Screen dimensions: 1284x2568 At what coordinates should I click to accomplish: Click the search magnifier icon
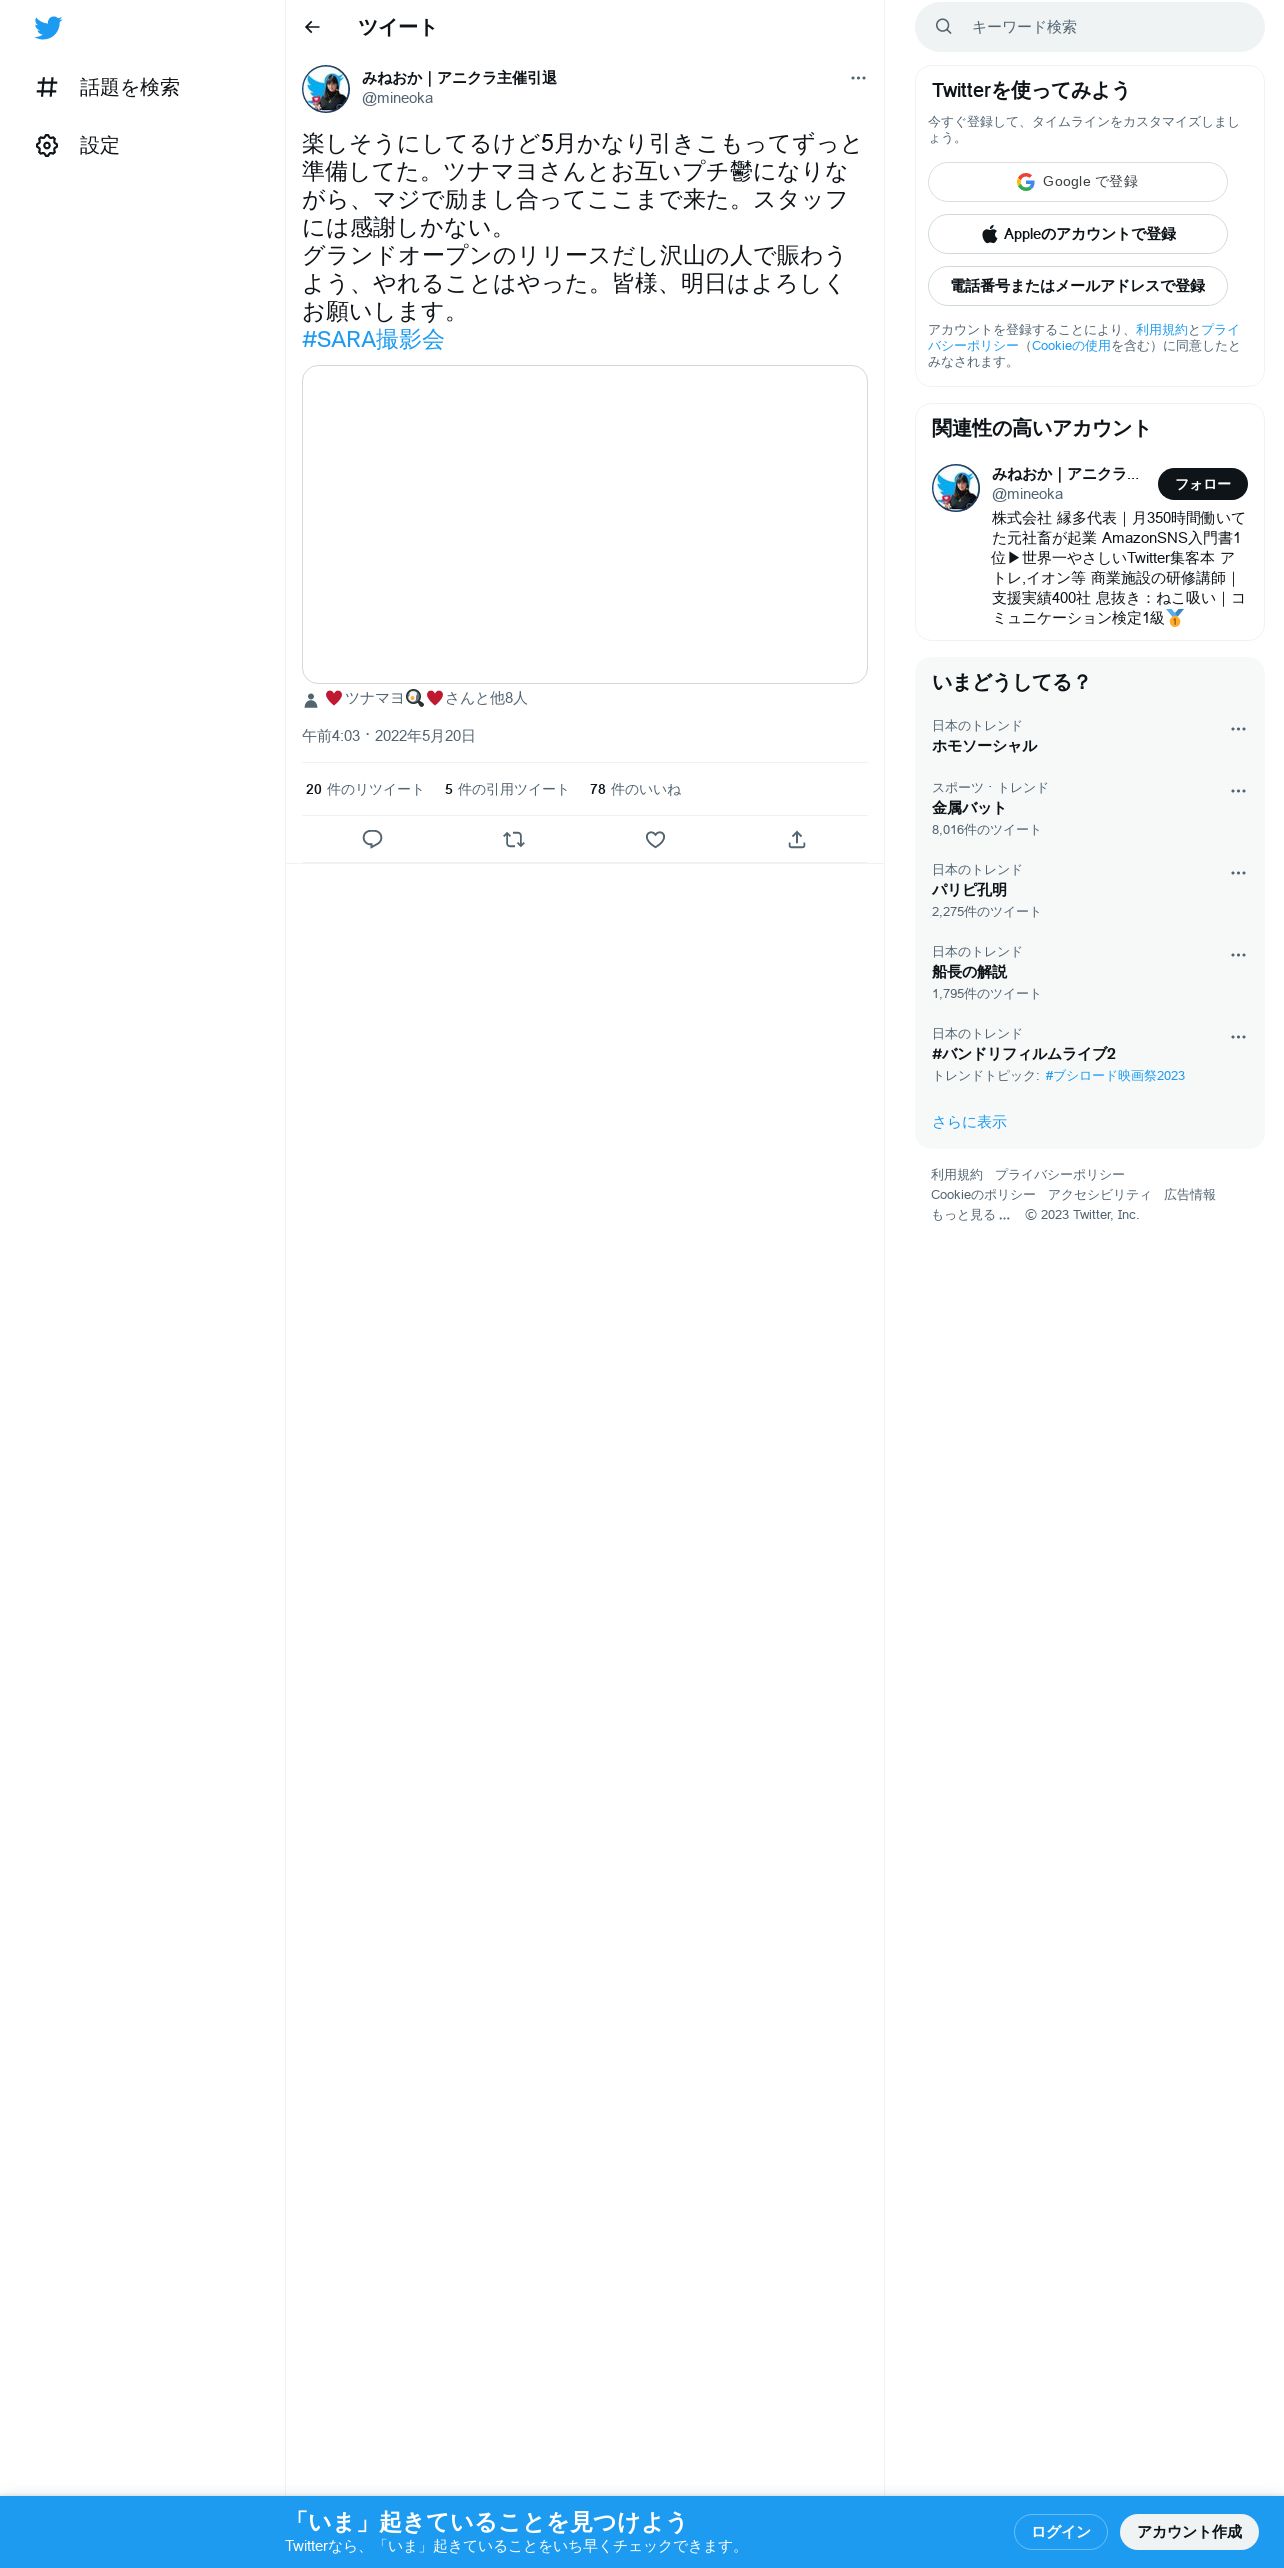943,27
